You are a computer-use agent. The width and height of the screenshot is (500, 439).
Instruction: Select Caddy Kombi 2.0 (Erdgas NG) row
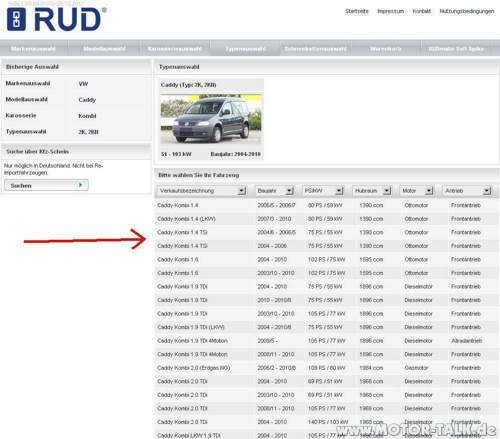point(327,368)
